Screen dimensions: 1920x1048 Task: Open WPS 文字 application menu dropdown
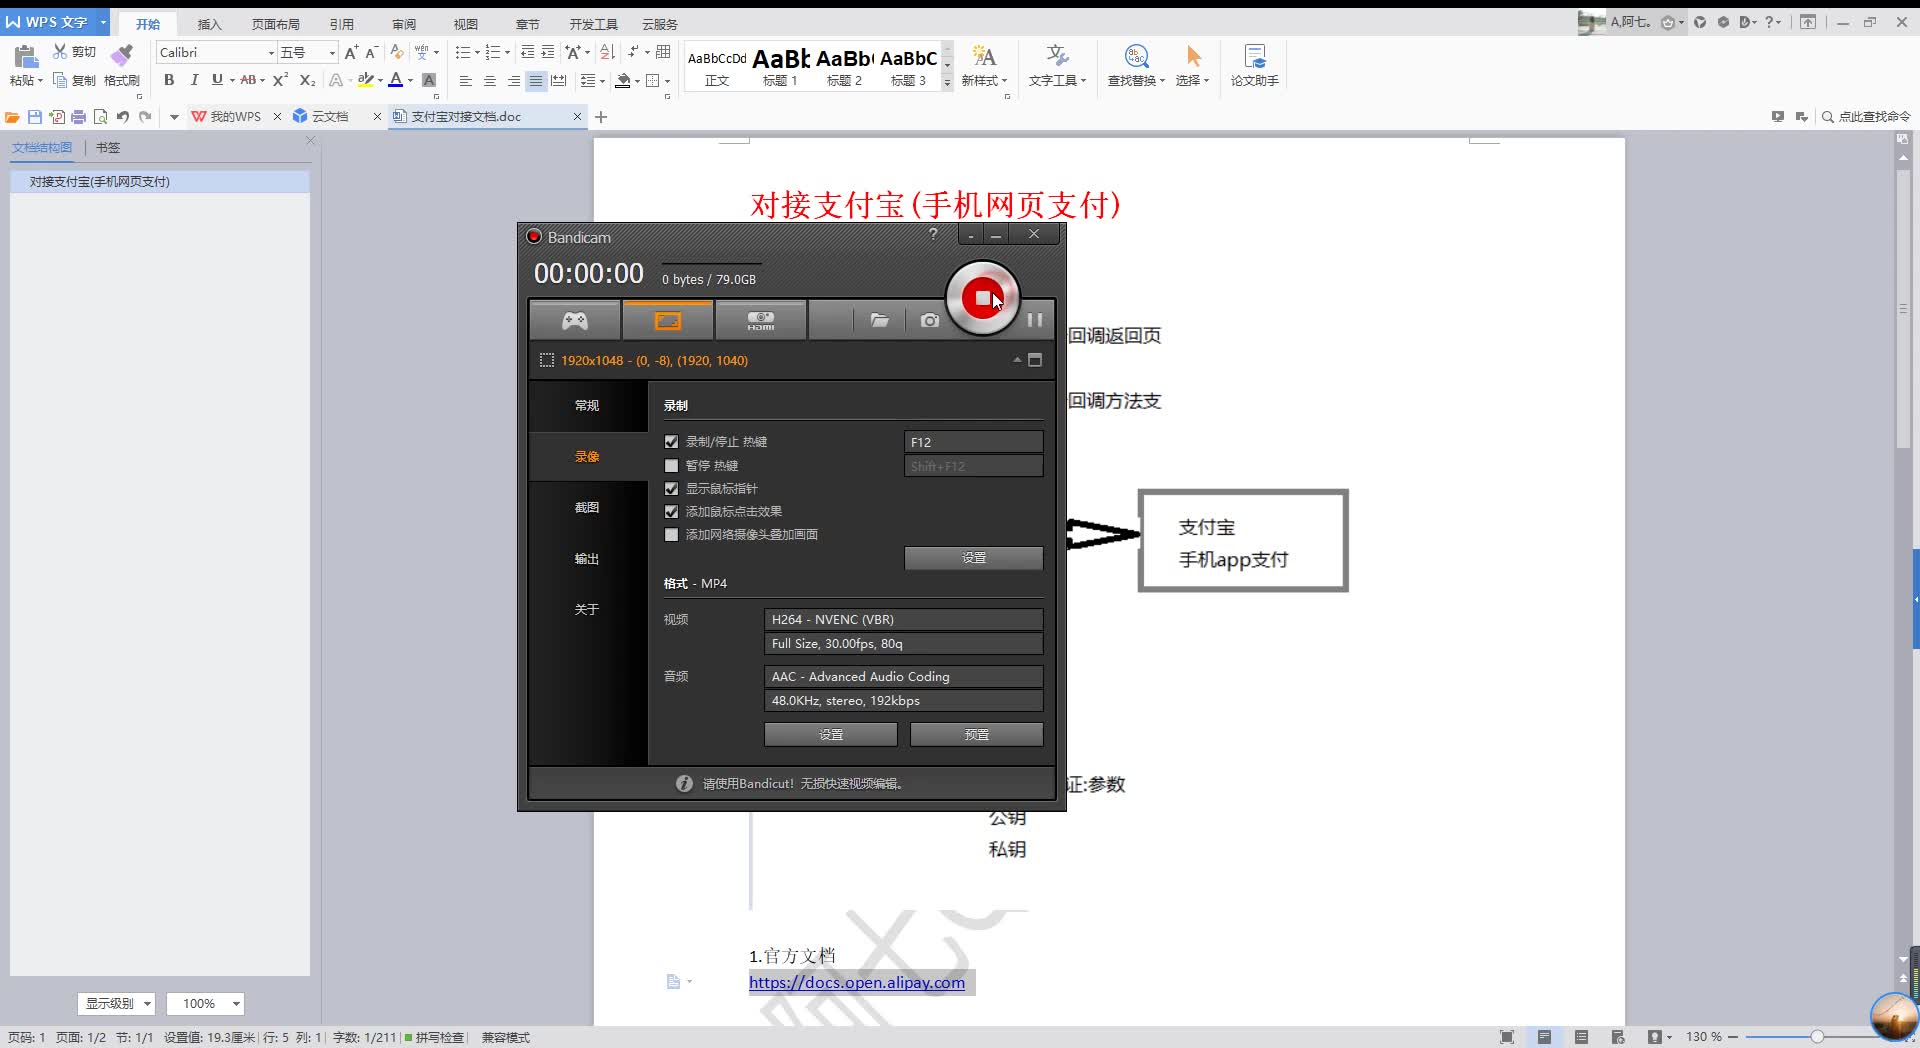coord(103,22)
